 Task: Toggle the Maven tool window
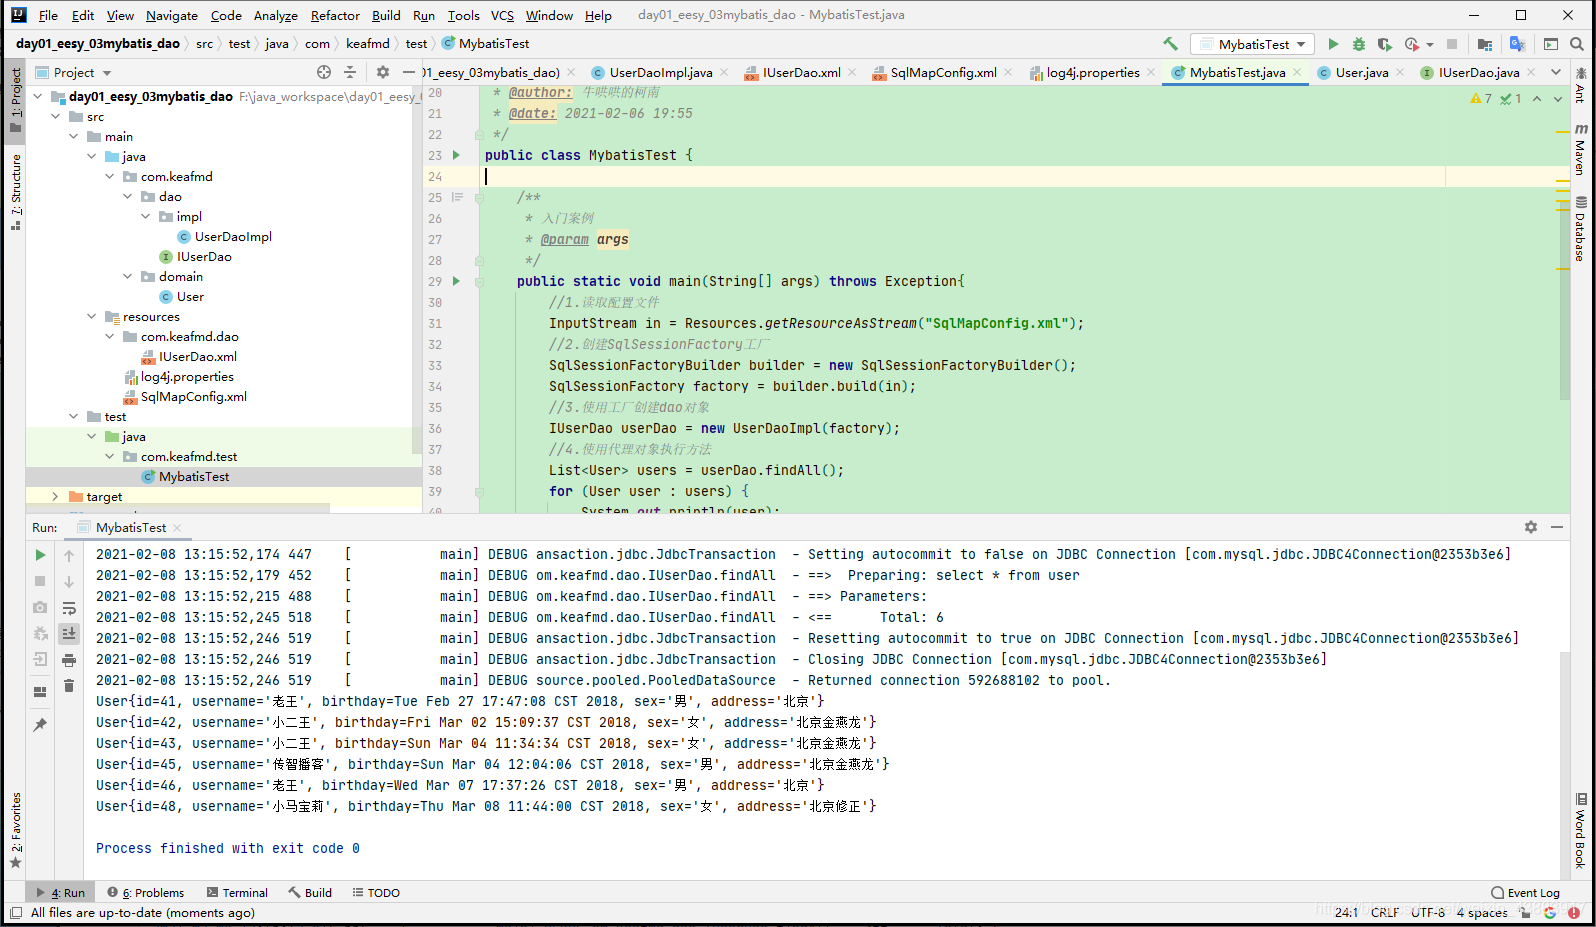tap(1581, 150)
